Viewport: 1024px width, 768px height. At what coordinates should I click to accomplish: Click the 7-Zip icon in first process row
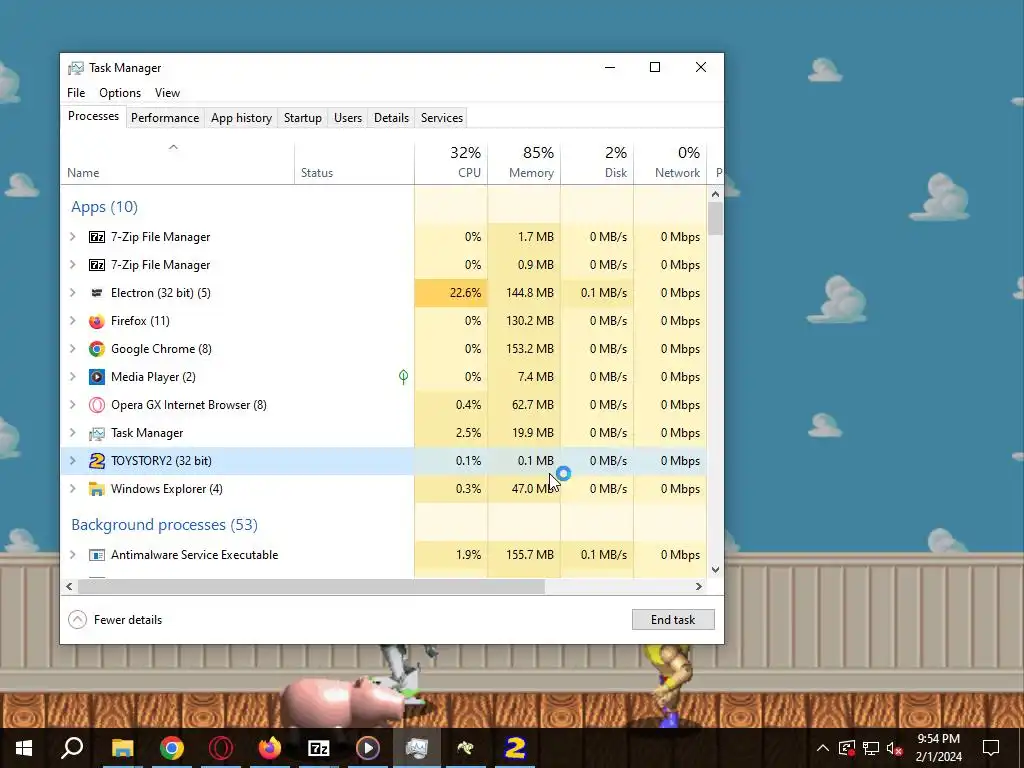click(97, 237)
